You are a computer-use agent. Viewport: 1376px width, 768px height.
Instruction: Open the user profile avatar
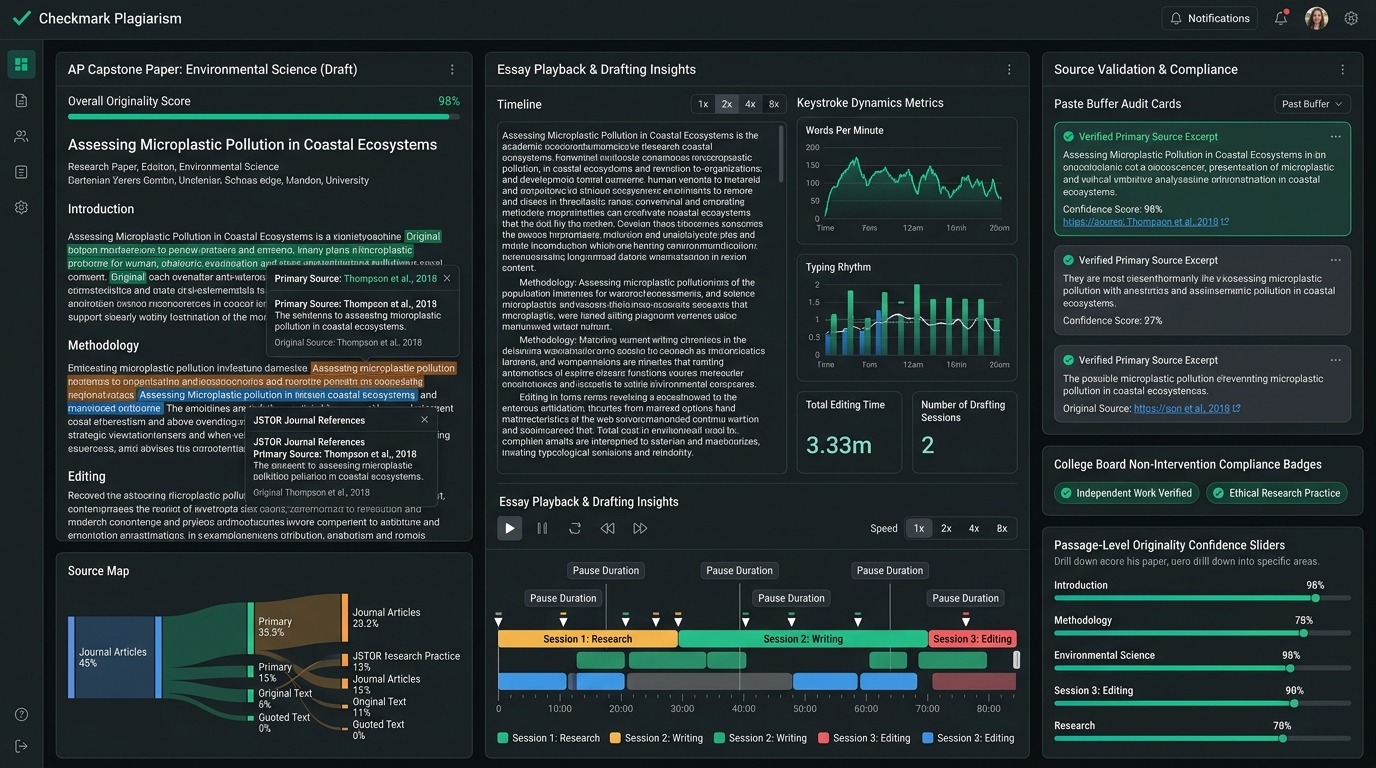pos(1316,18)
